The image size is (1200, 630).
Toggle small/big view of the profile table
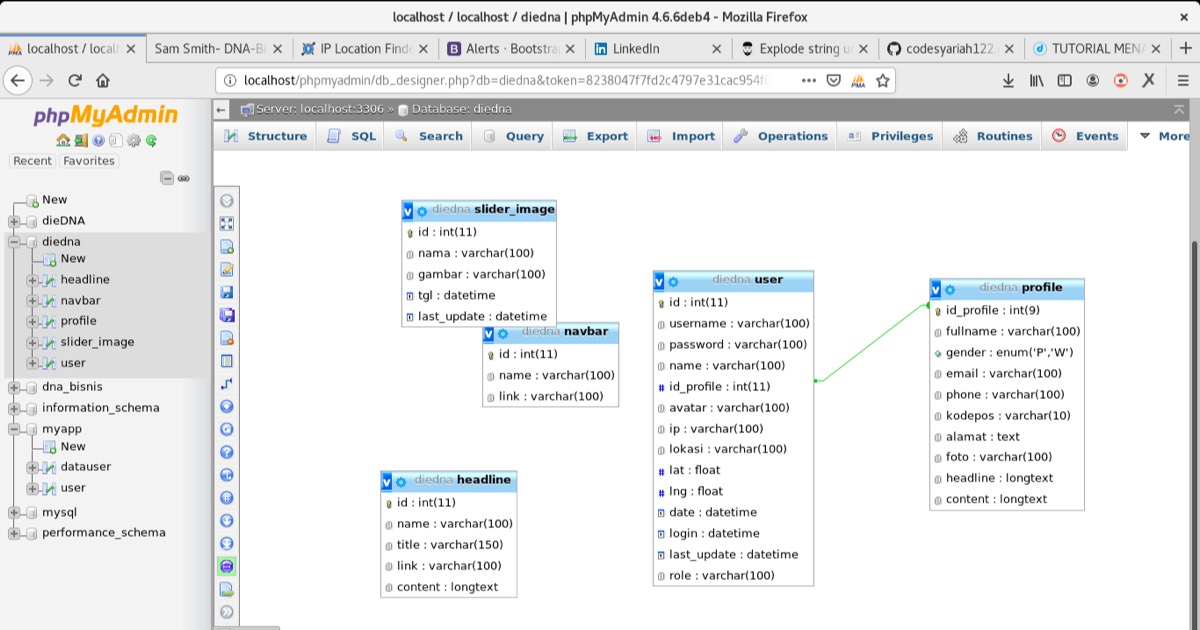coord(936,289)
